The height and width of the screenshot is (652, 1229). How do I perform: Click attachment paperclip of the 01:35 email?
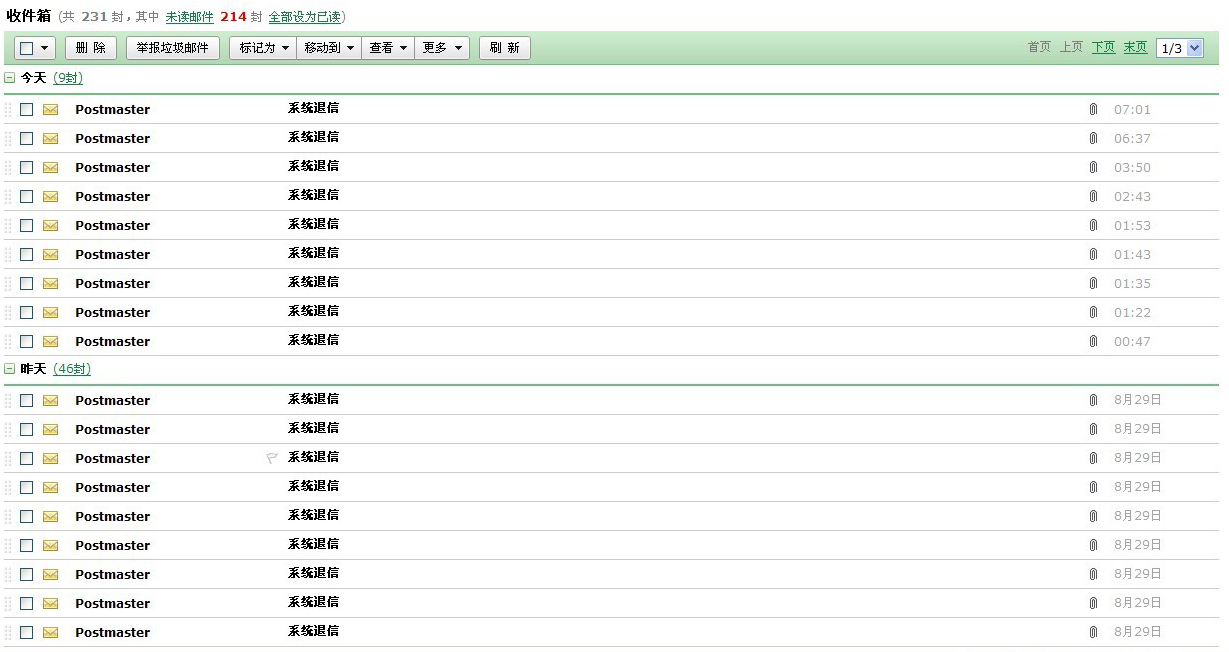(x=1093, y=284)
